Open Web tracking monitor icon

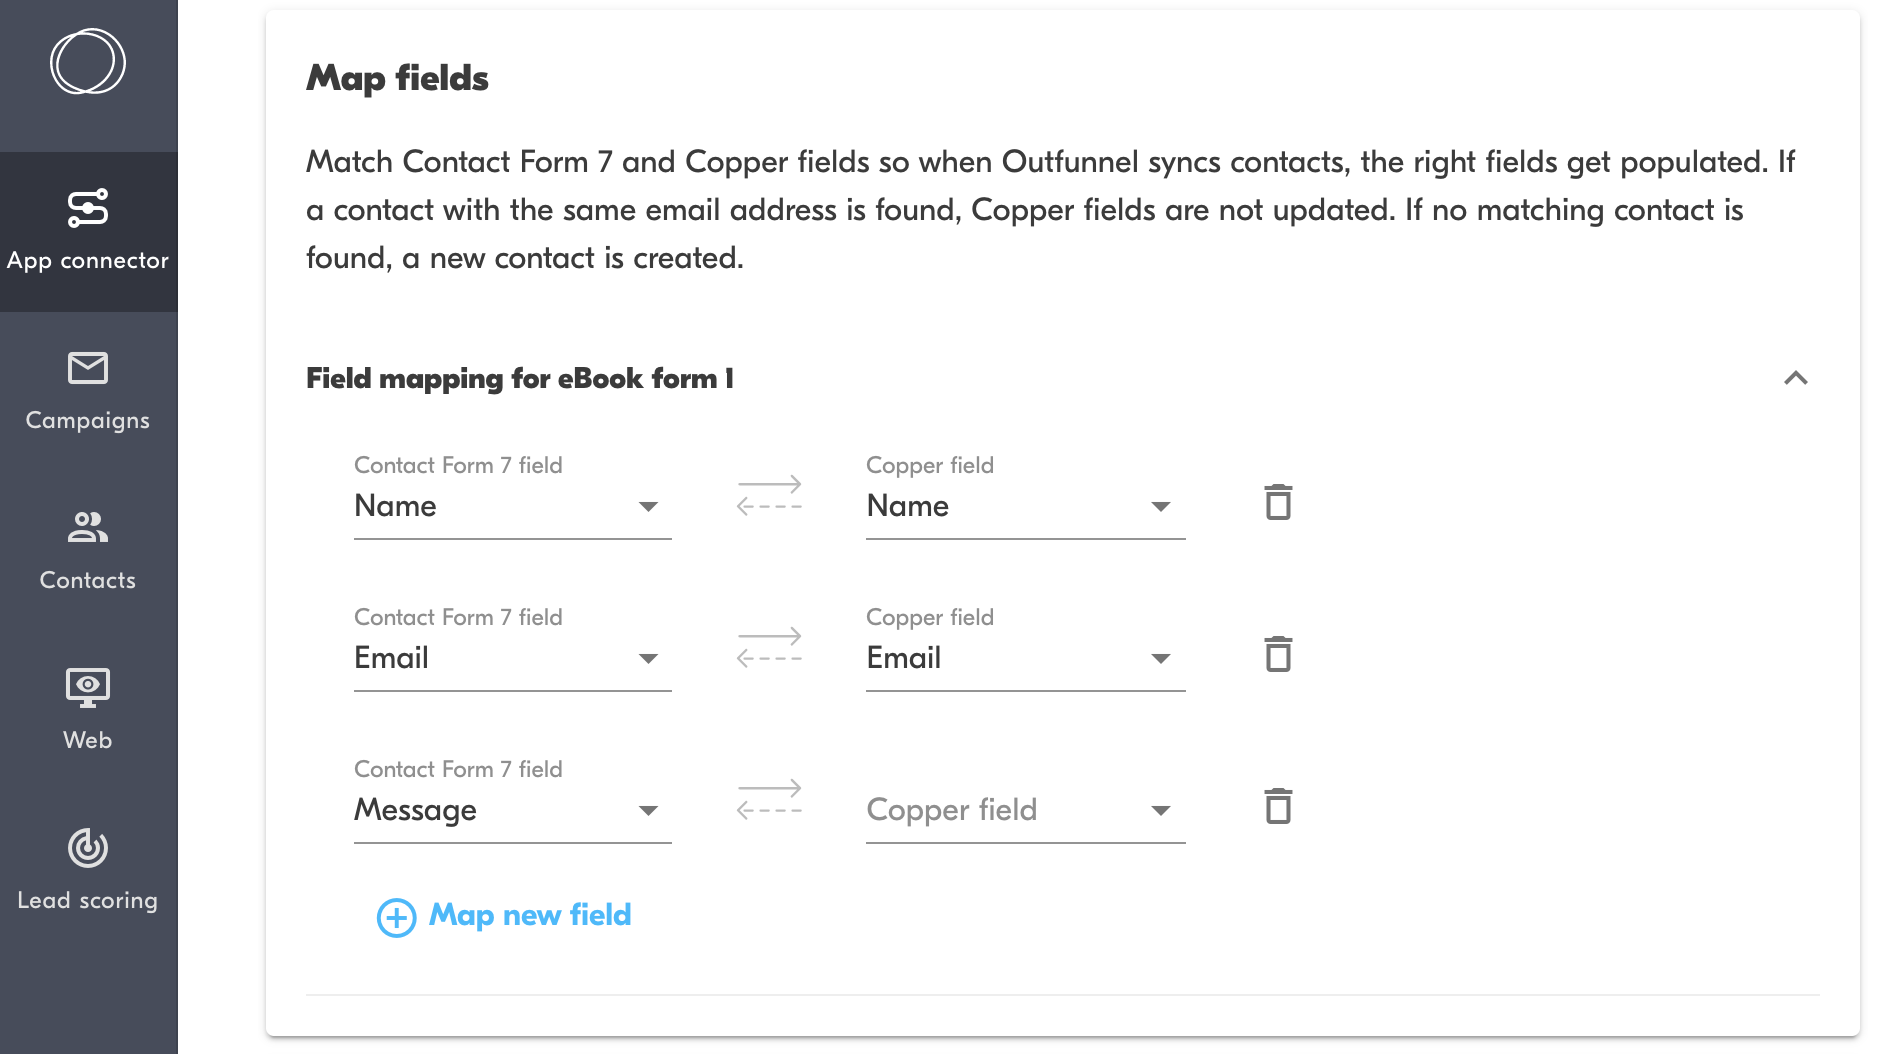click(88, 687)
